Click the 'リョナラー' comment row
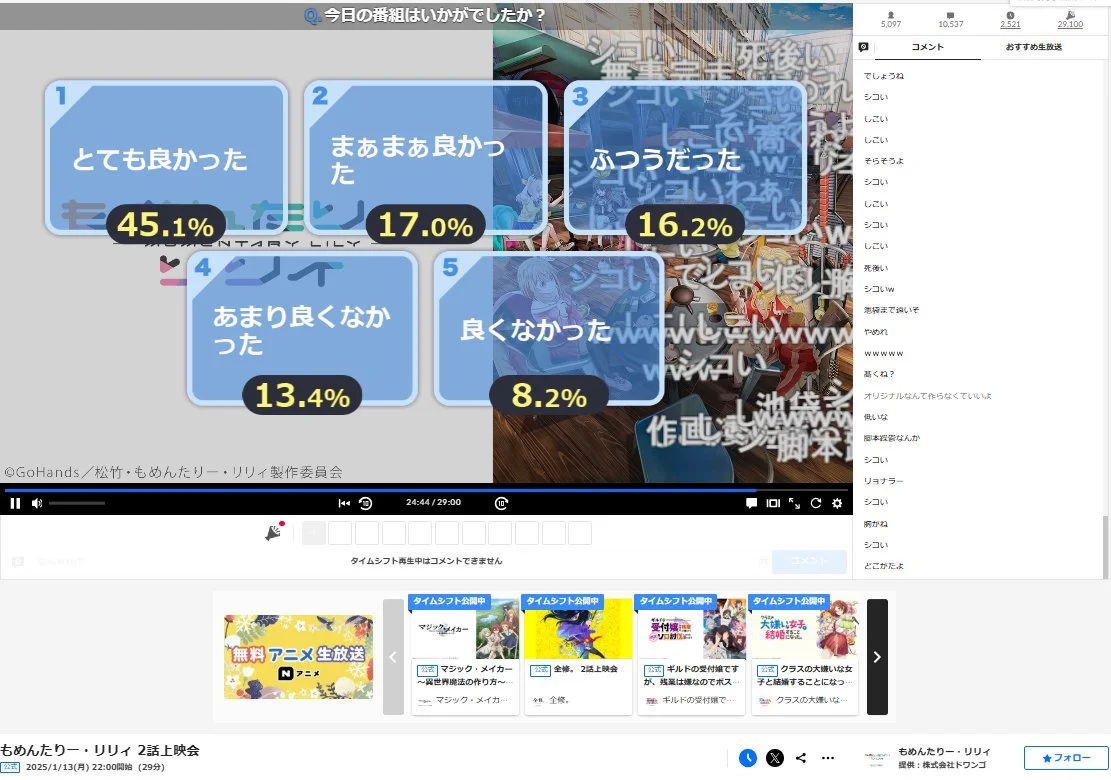The image size is (1111, 780). pos(883,481)
